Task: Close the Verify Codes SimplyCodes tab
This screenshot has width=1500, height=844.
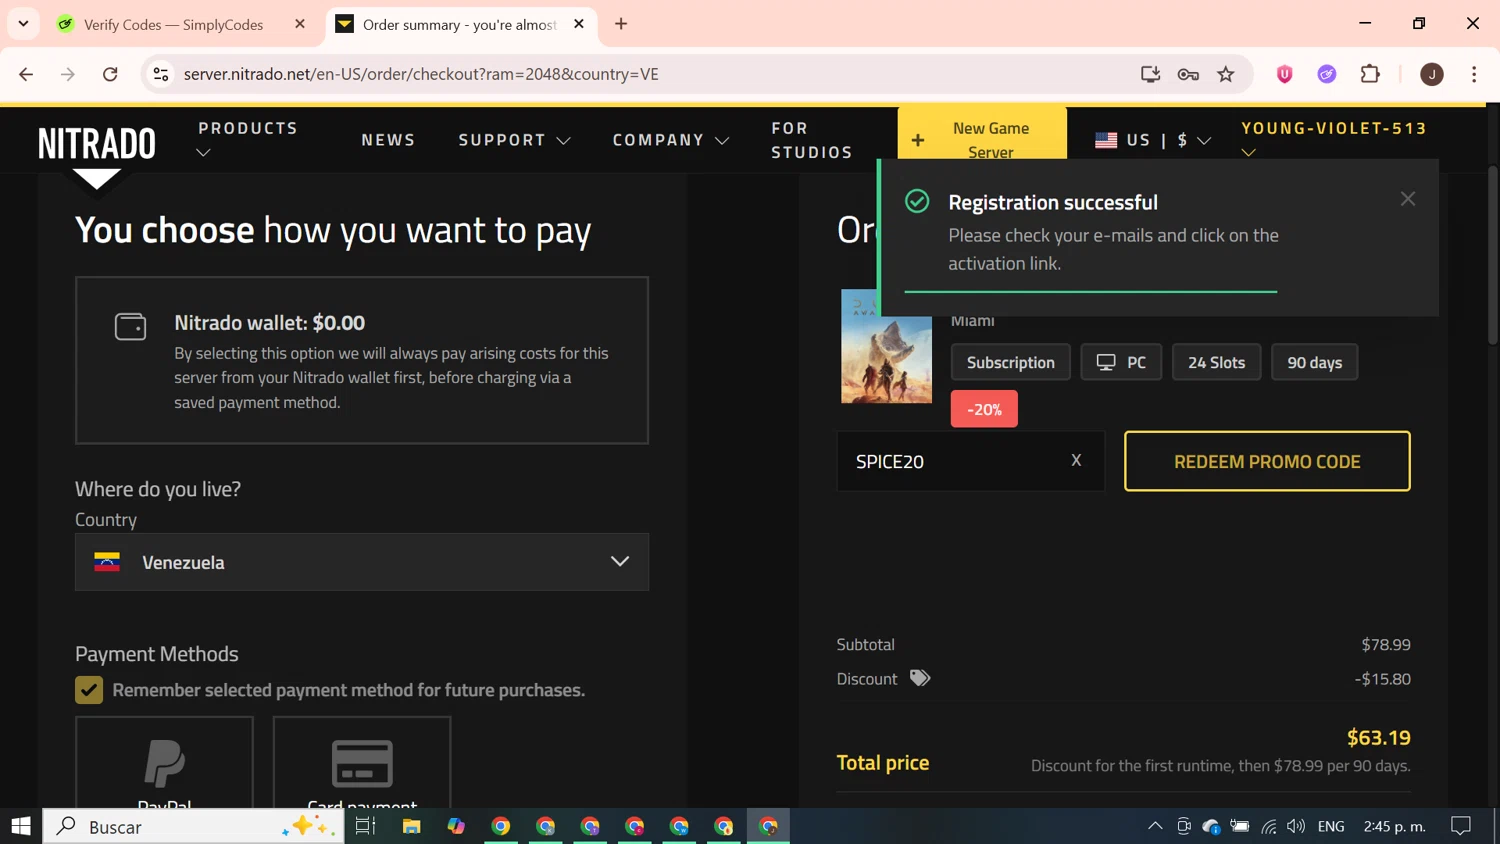Action: click(x=300, y=24)
